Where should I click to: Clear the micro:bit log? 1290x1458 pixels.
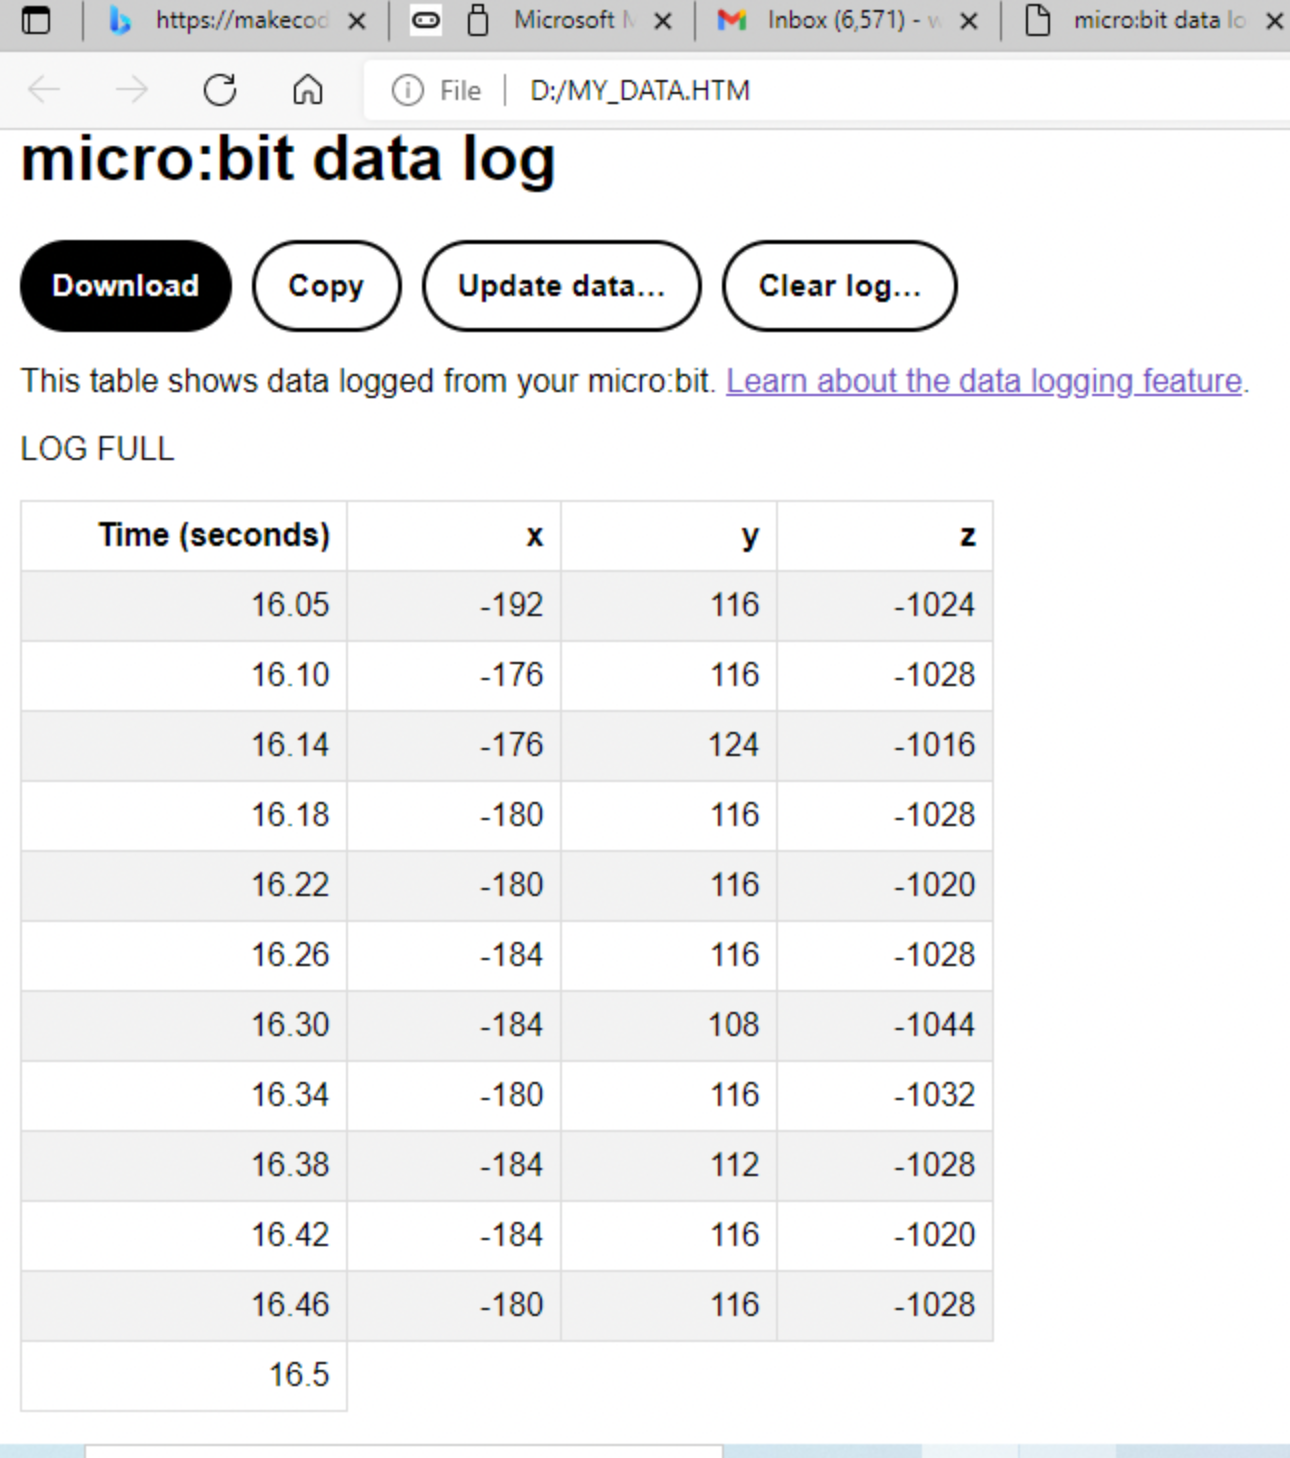tap(839, 286)
